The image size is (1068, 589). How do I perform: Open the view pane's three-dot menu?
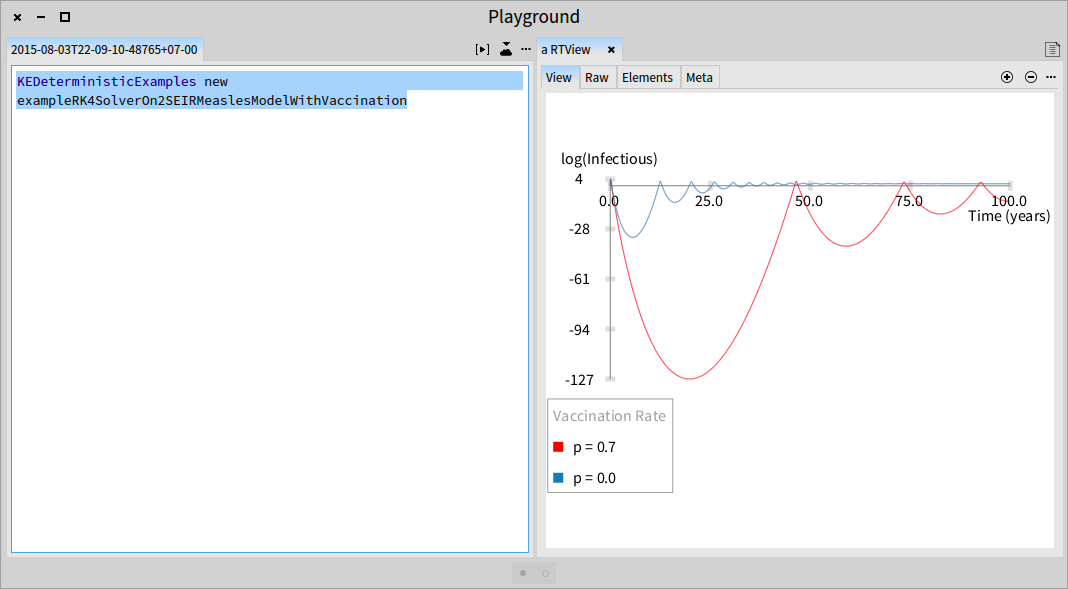point(1051,77)
